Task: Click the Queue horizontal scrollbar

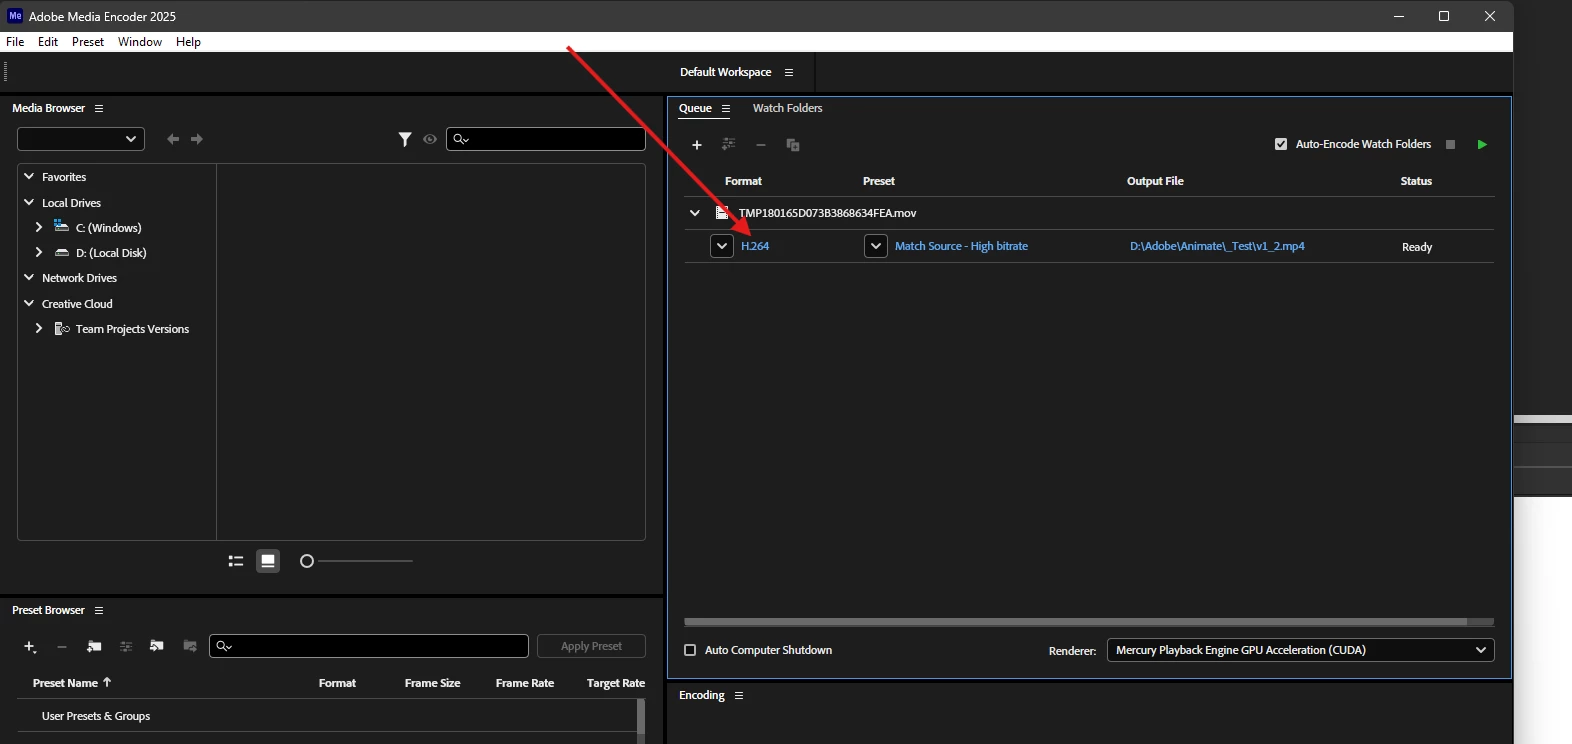Action: pyautogui.click(x=1076, y=622)
